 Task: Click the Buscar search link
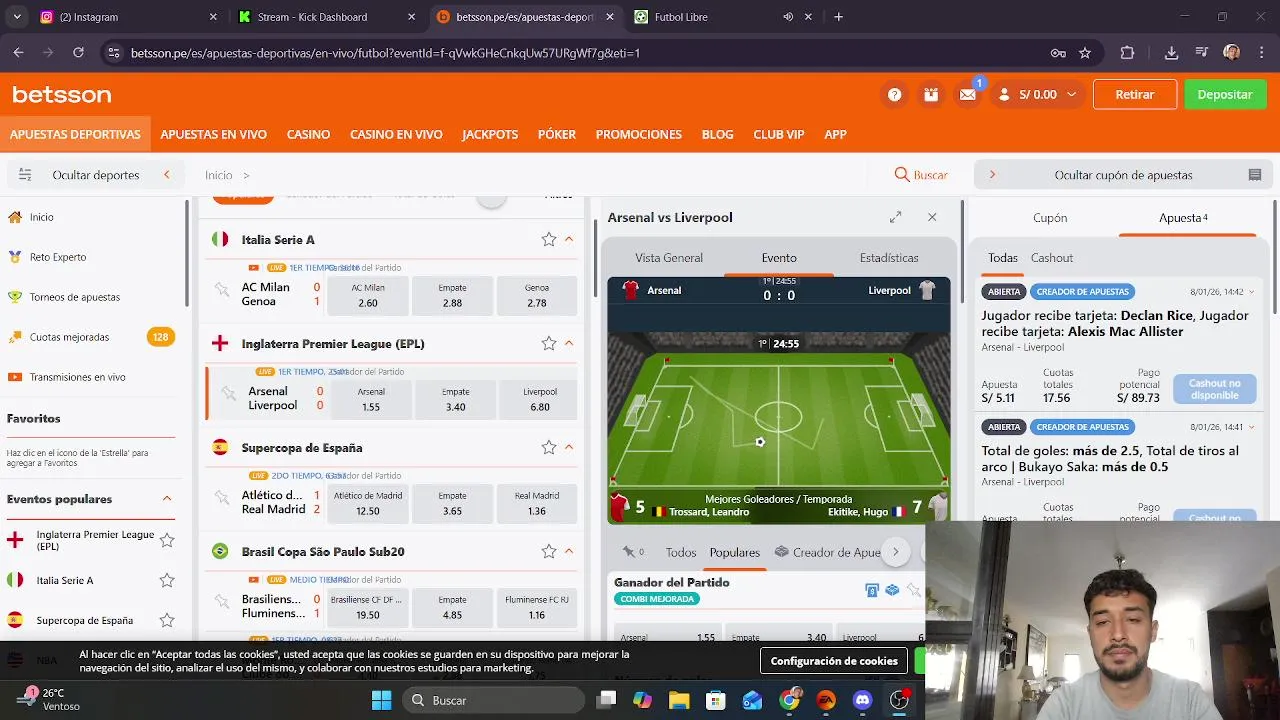(921, 175)
